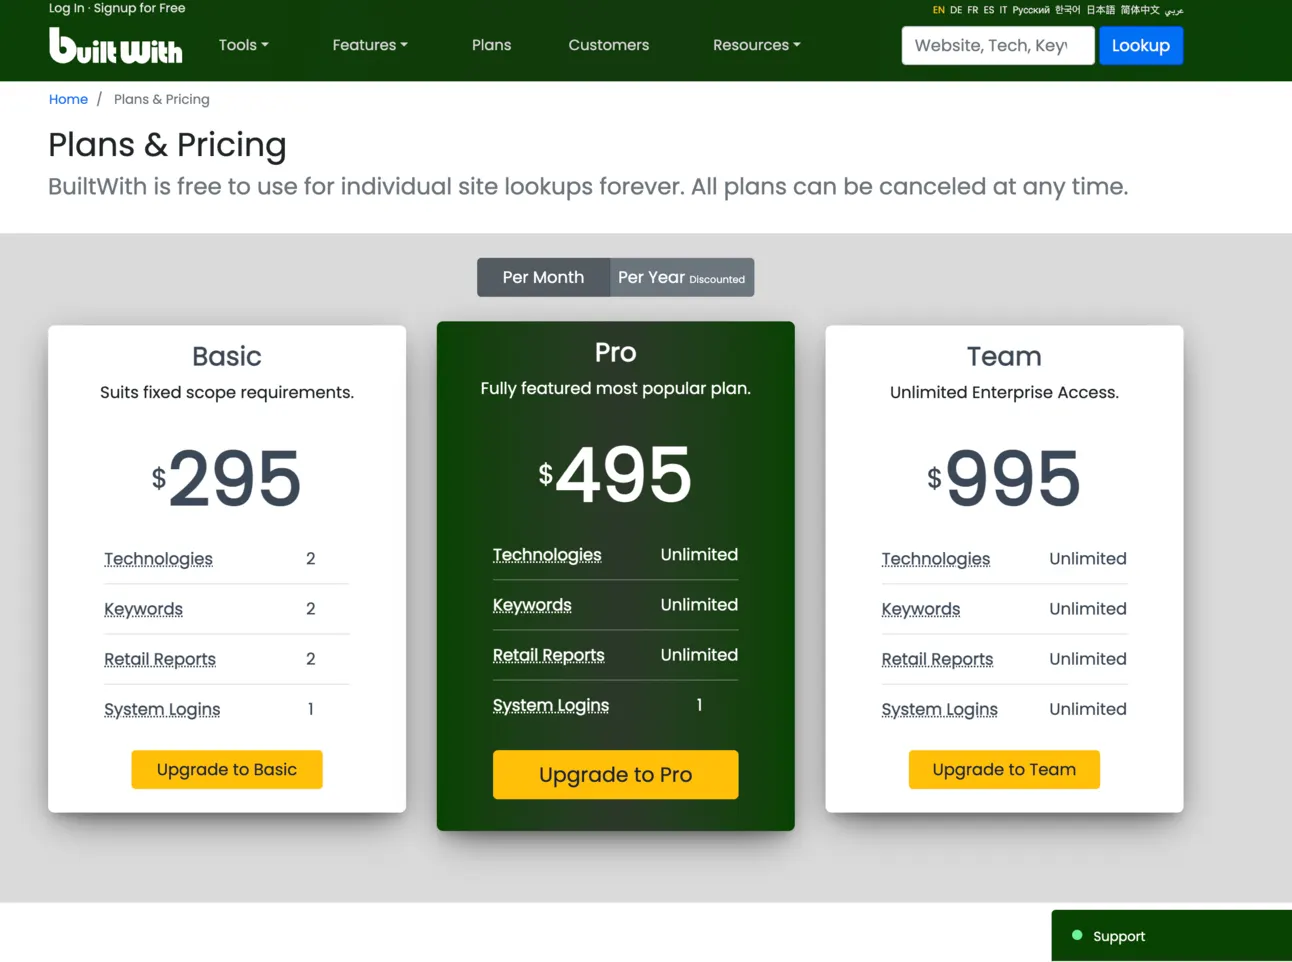The image size is (1292, 962).
Task: Switch language to IT
Action: click(1003, 10)
